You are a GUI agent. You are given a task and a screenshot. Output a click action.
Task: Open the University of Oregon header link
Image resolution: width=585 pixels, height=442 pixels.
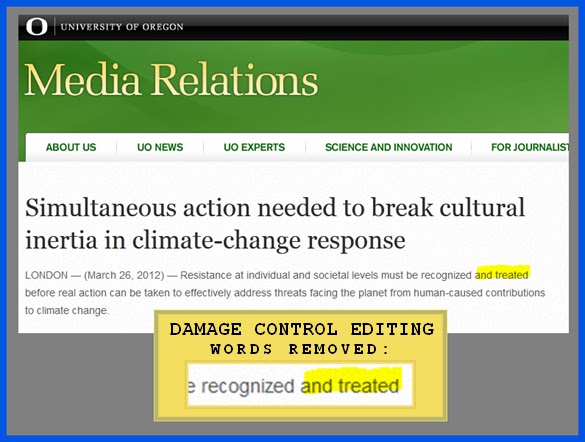pyautogui.click(x=122, y=27)
